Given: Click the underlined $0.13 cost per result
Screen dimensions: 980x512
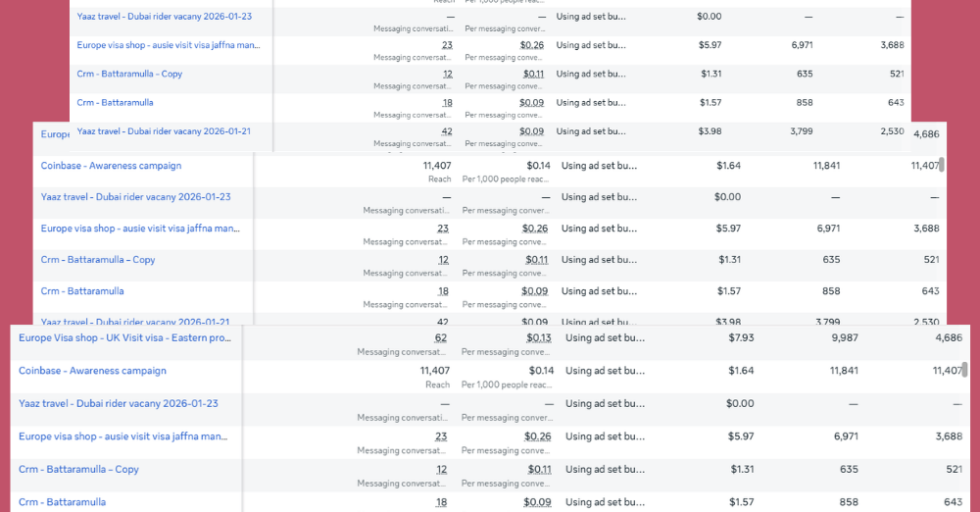Looking at the screenshot, I should [x=537, y=338].
